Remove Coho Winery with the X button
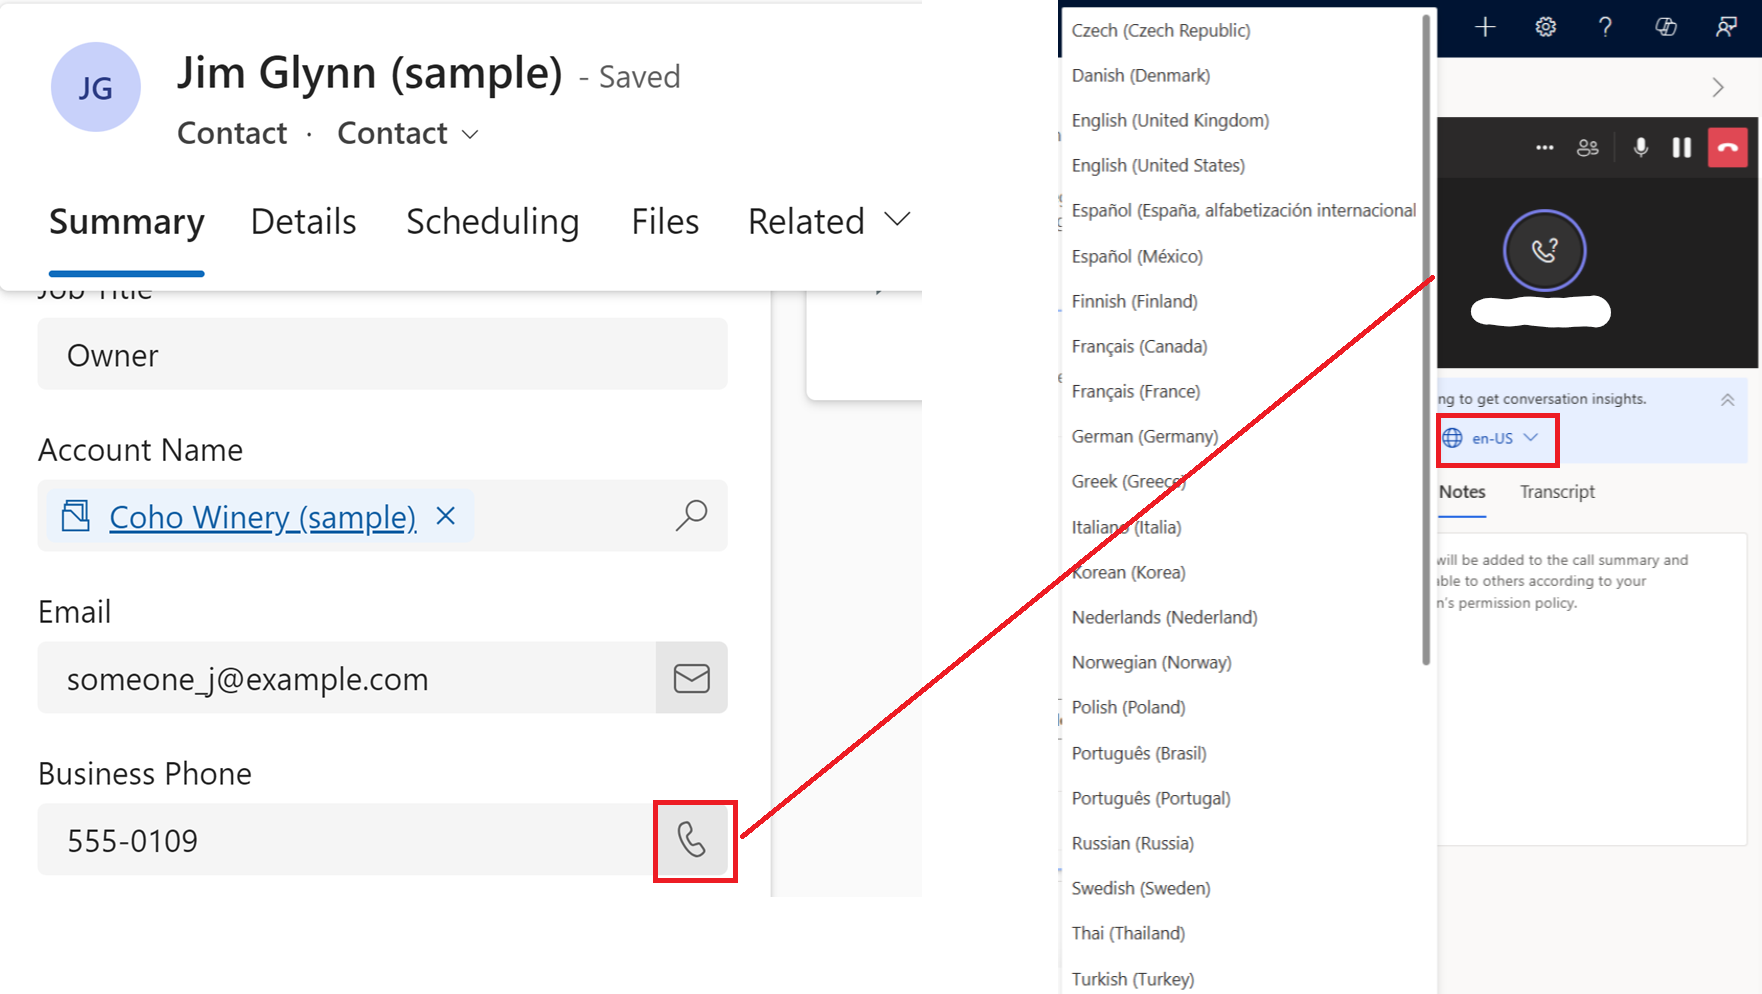Screen dimensions: 1762x994 point(446,516)
